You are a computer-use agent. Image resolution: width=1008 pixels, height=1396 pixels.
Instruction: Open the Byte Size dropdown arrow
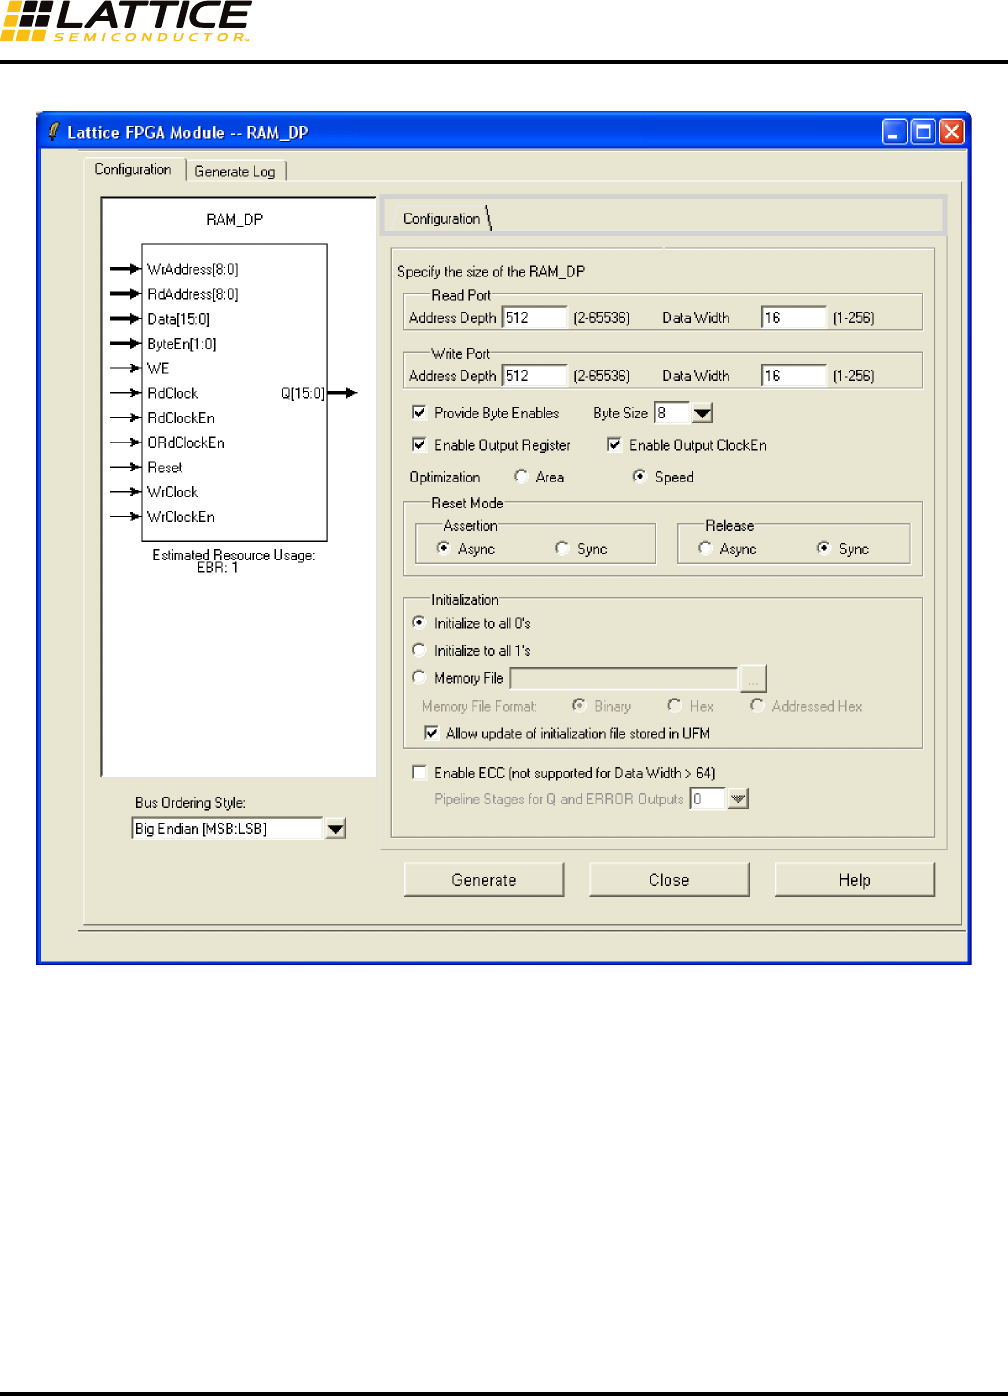(702, 413)
